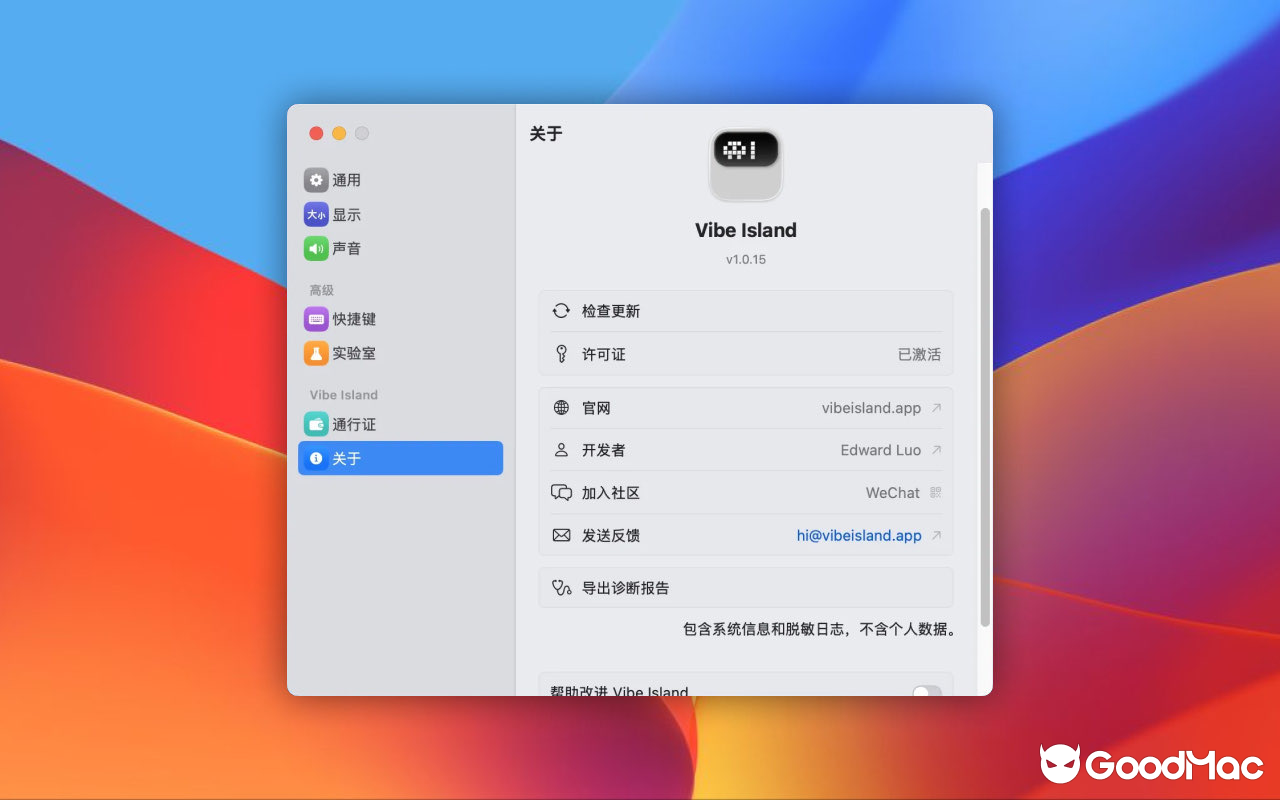Click the orange 实验室 flask icon
The image size is (1280, 800).
pos(316,353)
